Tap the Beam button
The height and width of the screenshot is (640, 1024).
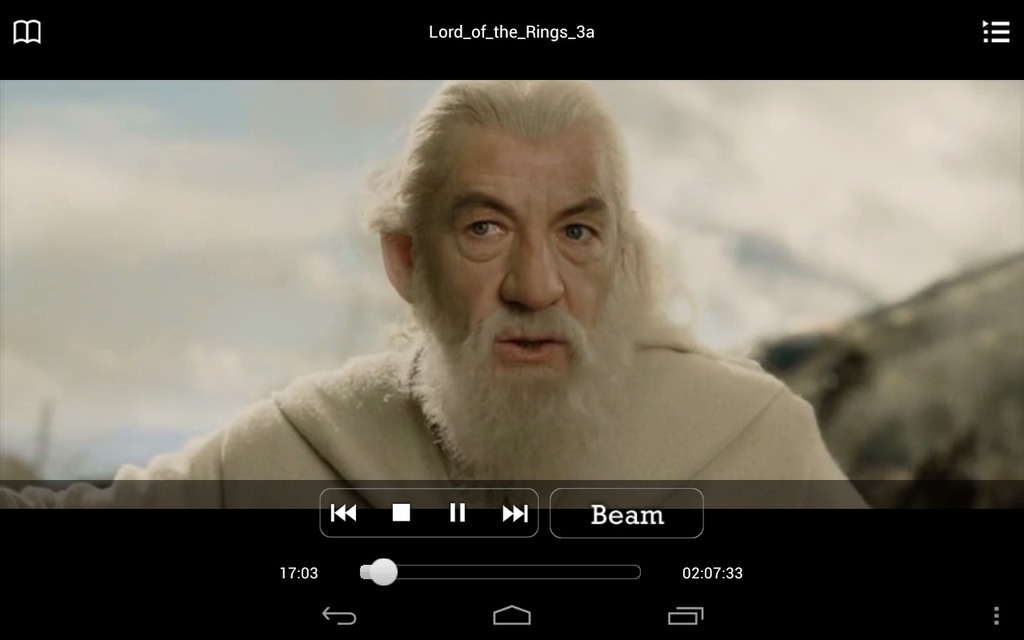[x=627, y=513]
